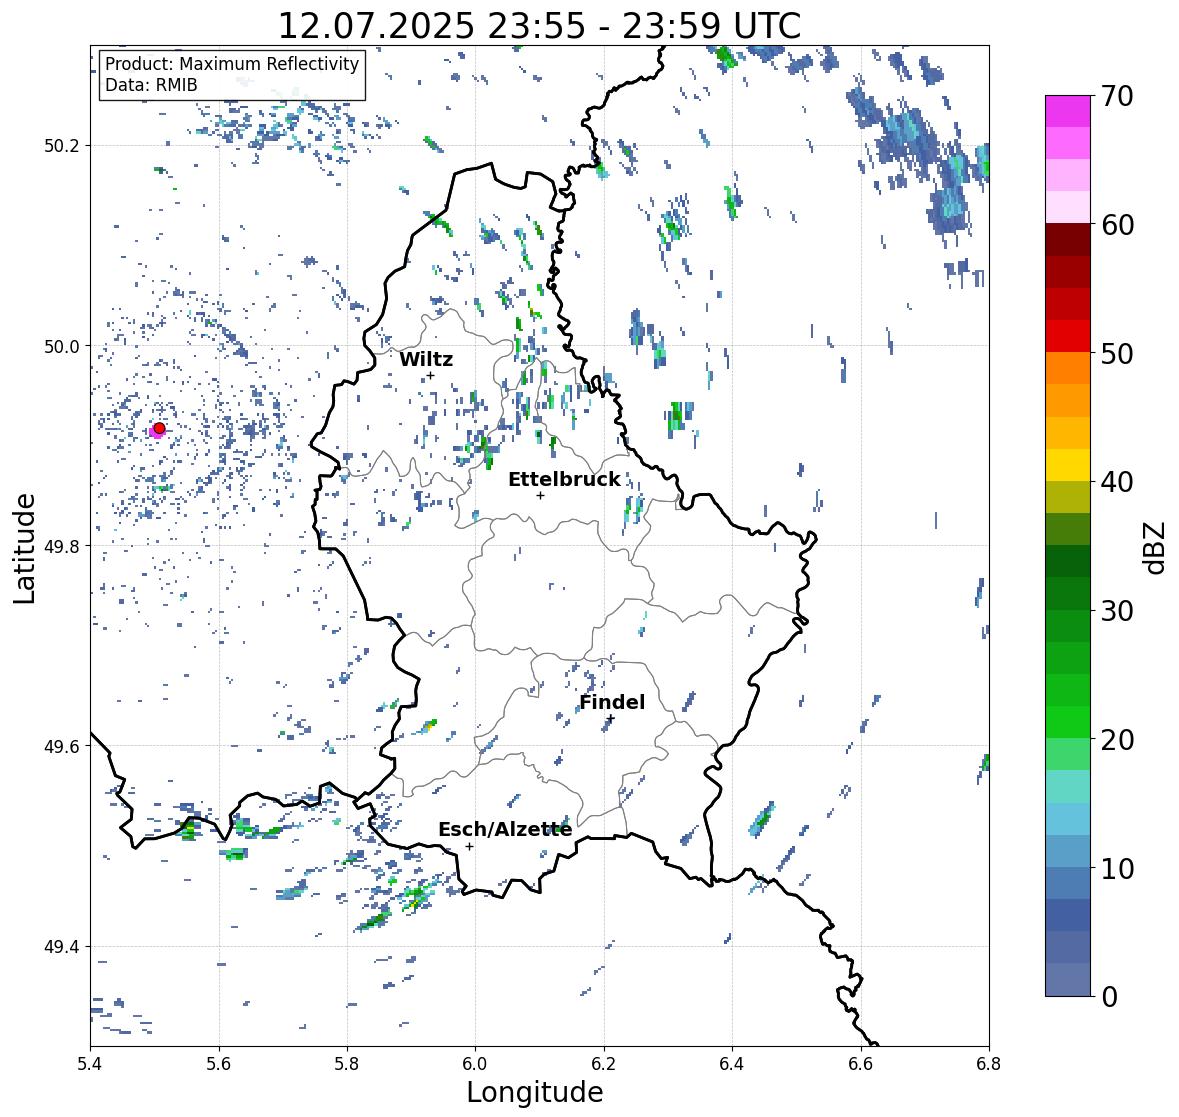Screen dimensions: 1179x1117
Task: Click the plot title date and time
Action: click(539, 26)
